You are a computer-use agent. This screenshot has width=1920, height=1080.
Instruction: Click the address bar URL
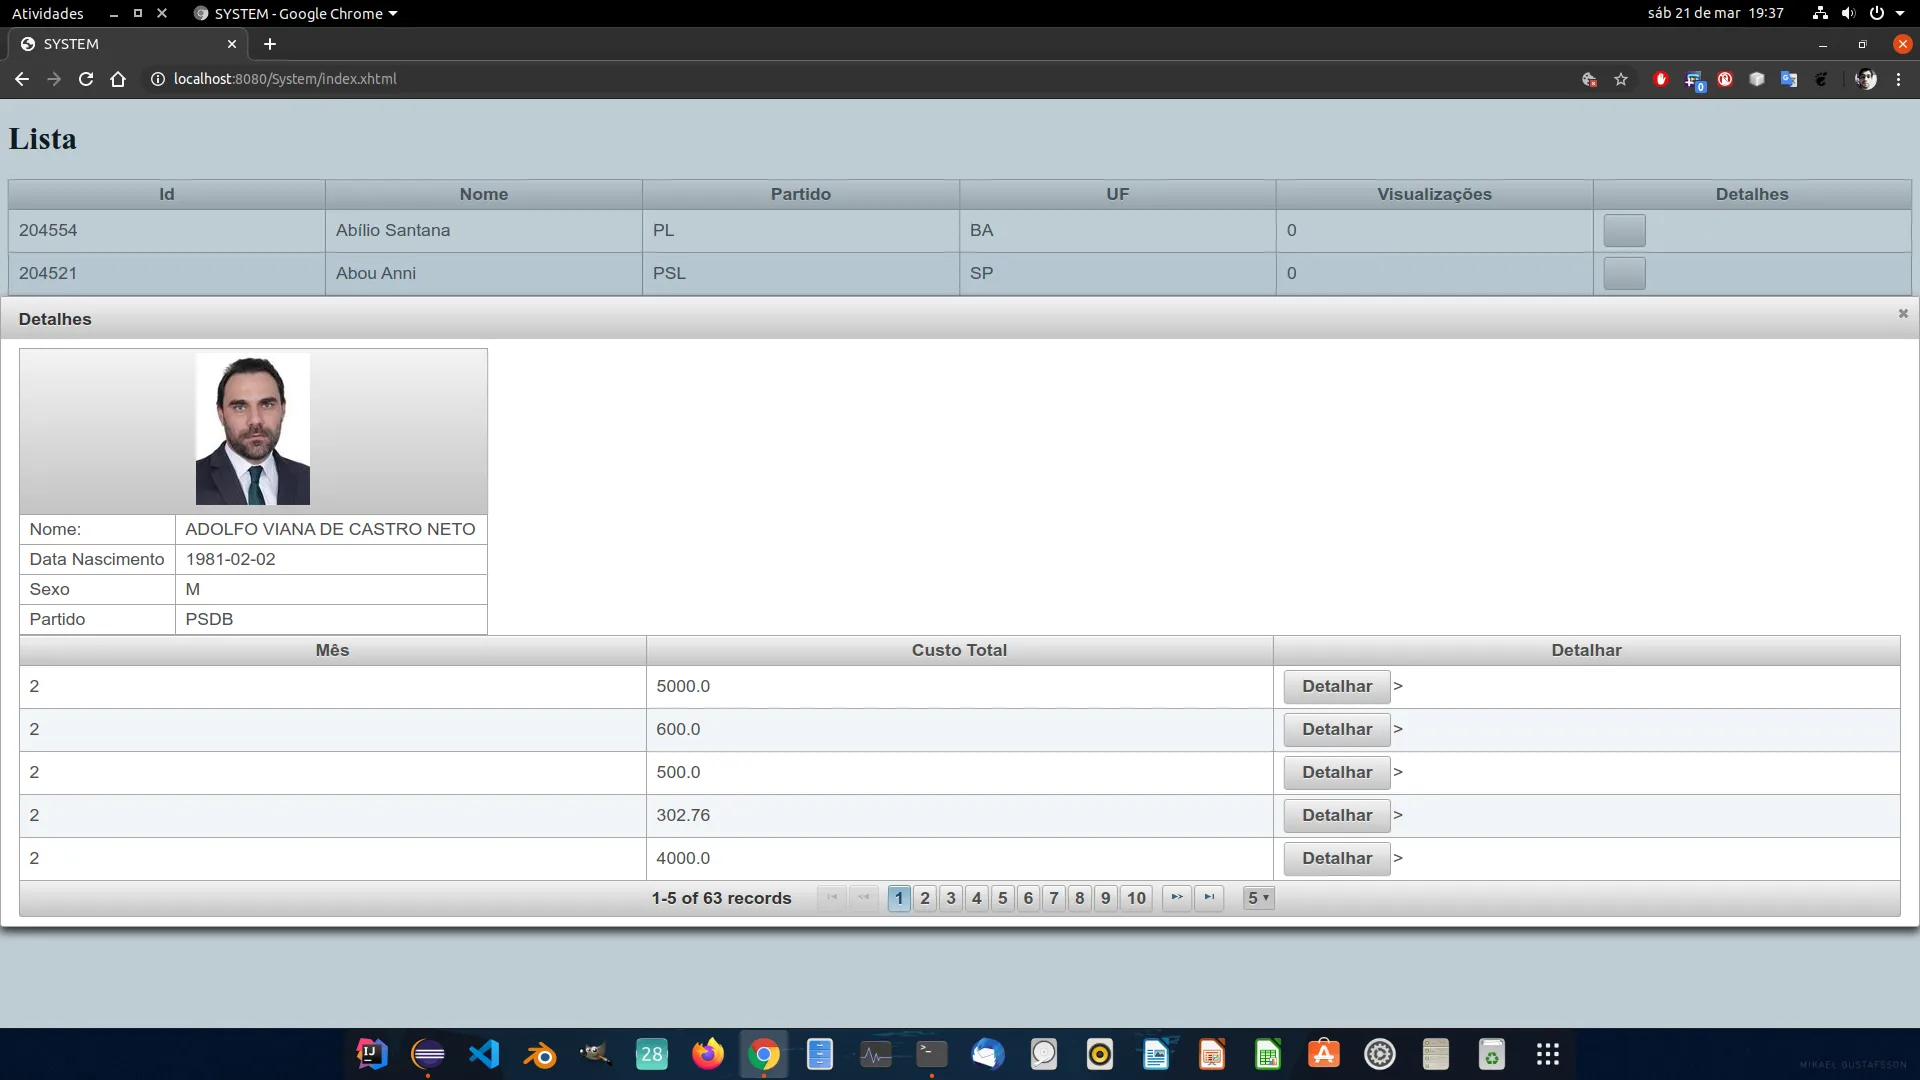coord(285,79)
